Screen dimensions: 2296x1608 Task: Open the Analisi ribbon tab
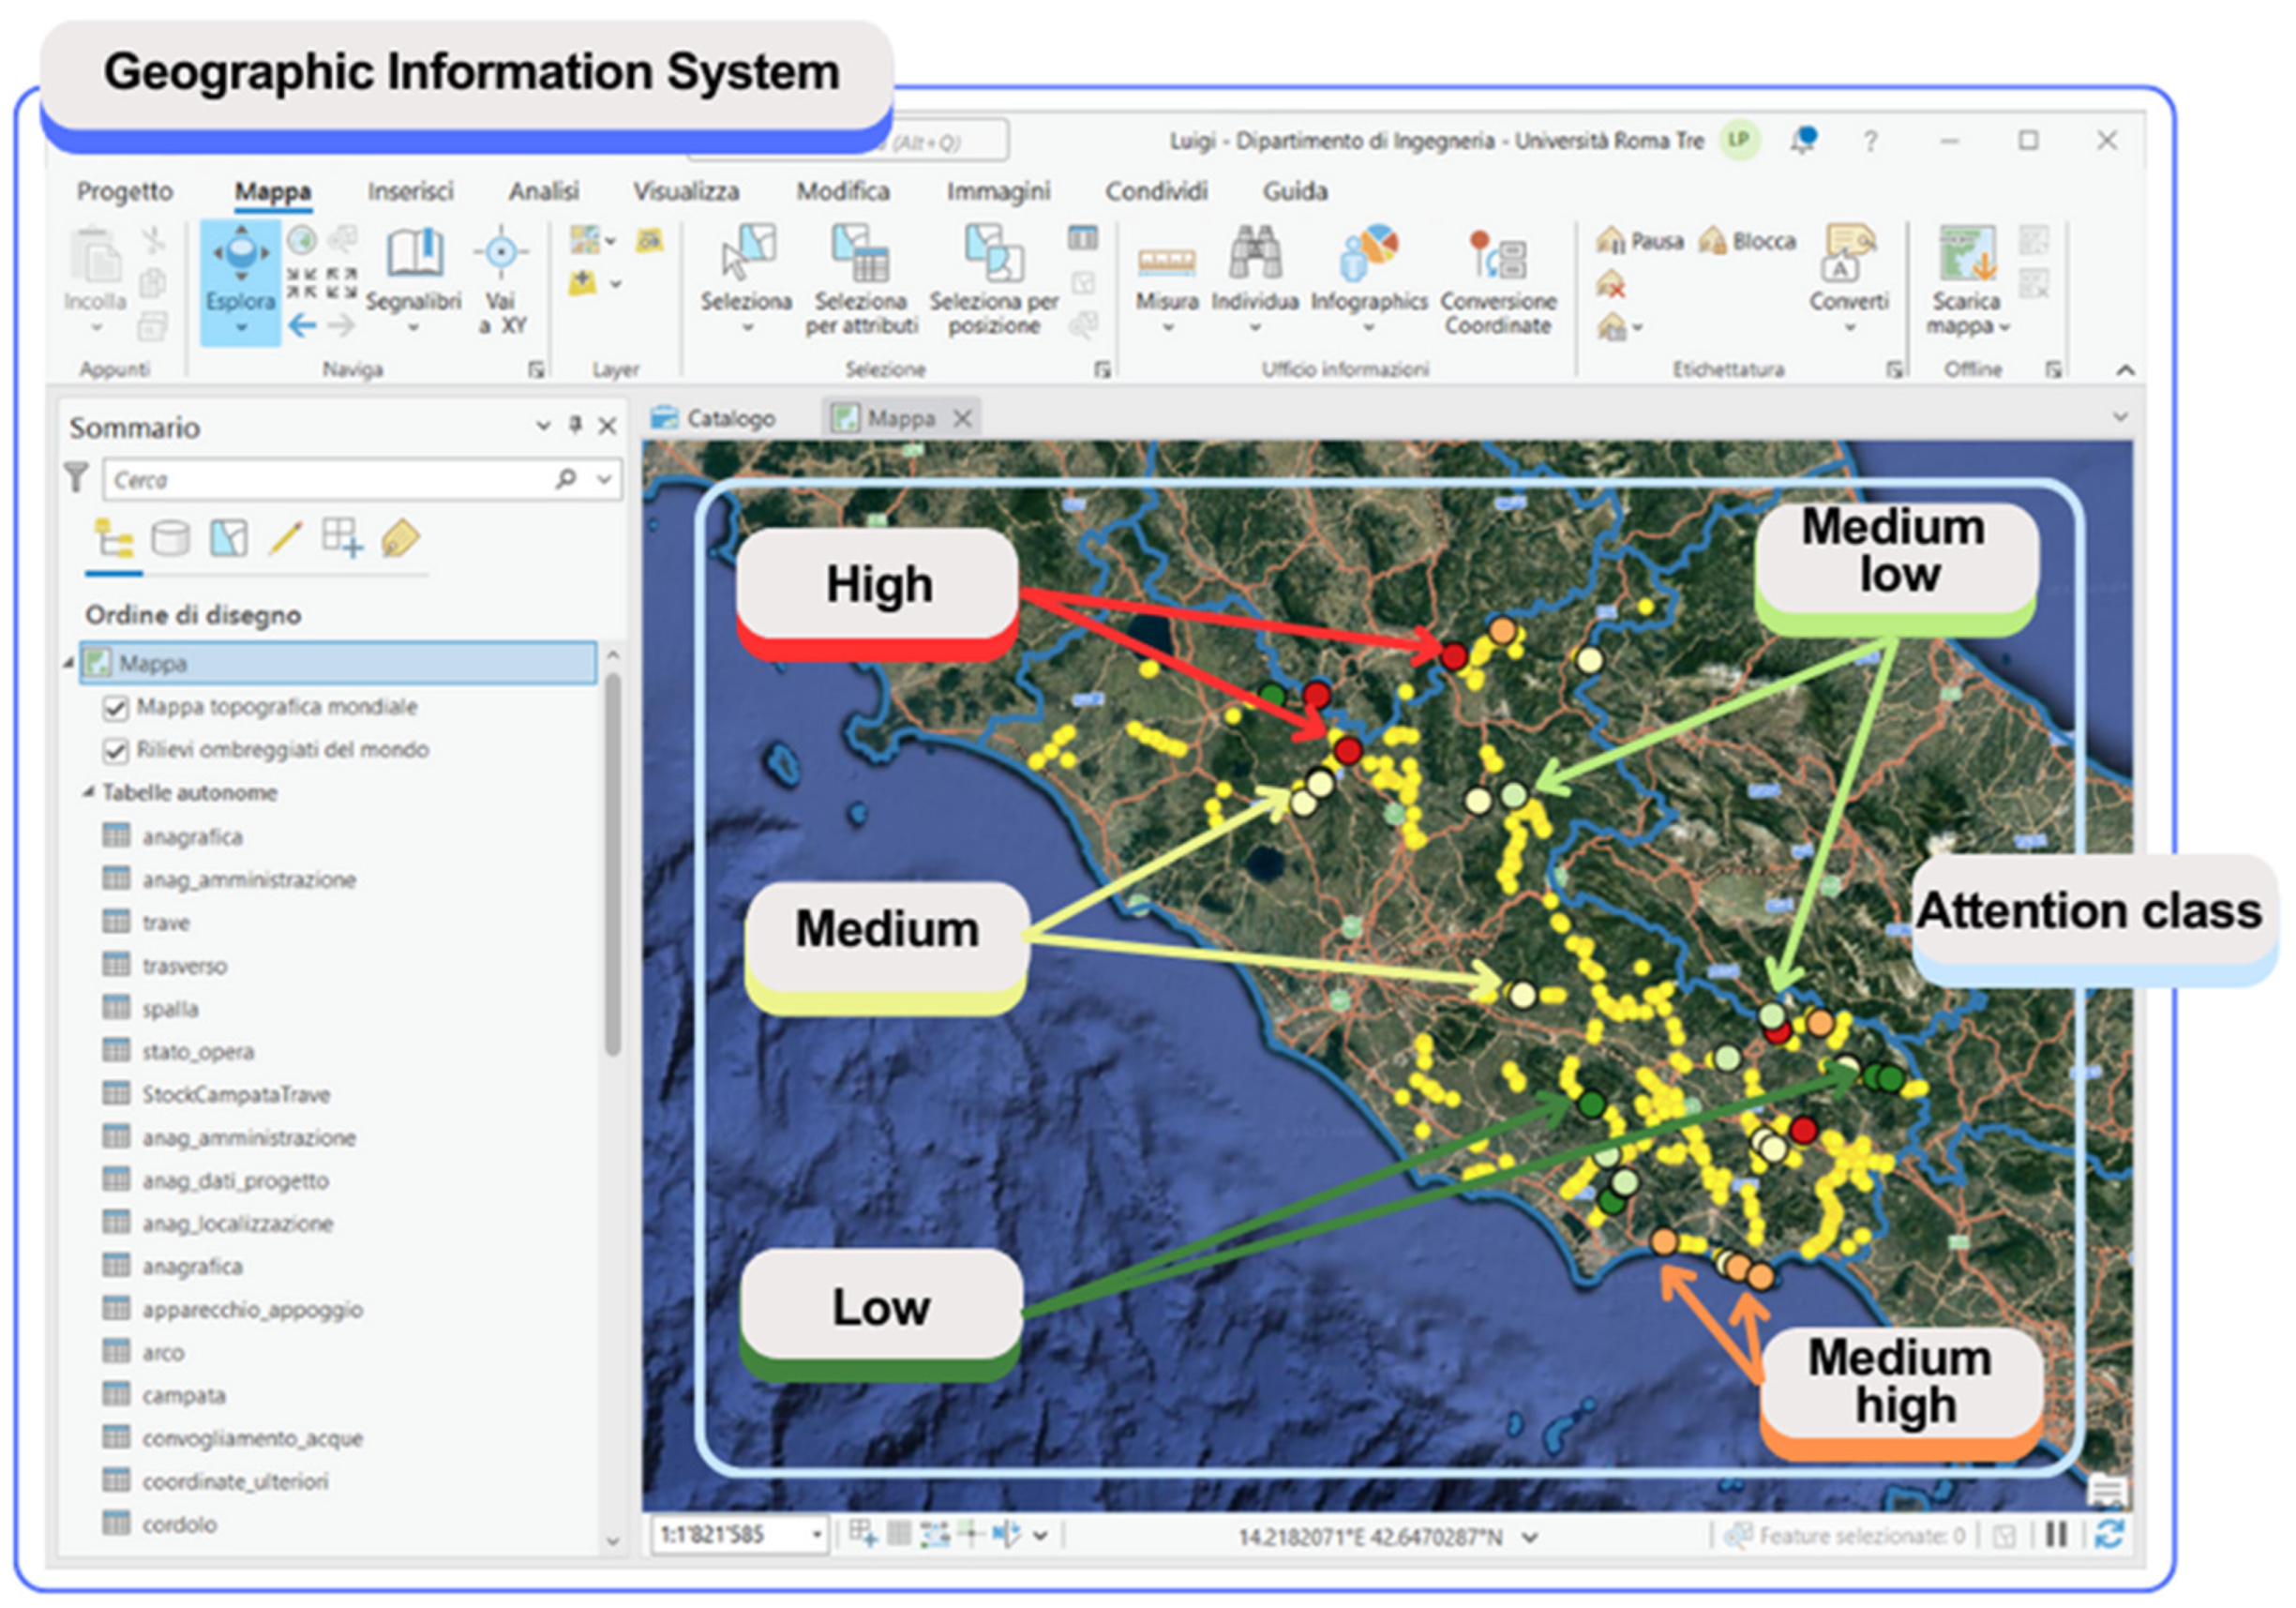[543, 191]
